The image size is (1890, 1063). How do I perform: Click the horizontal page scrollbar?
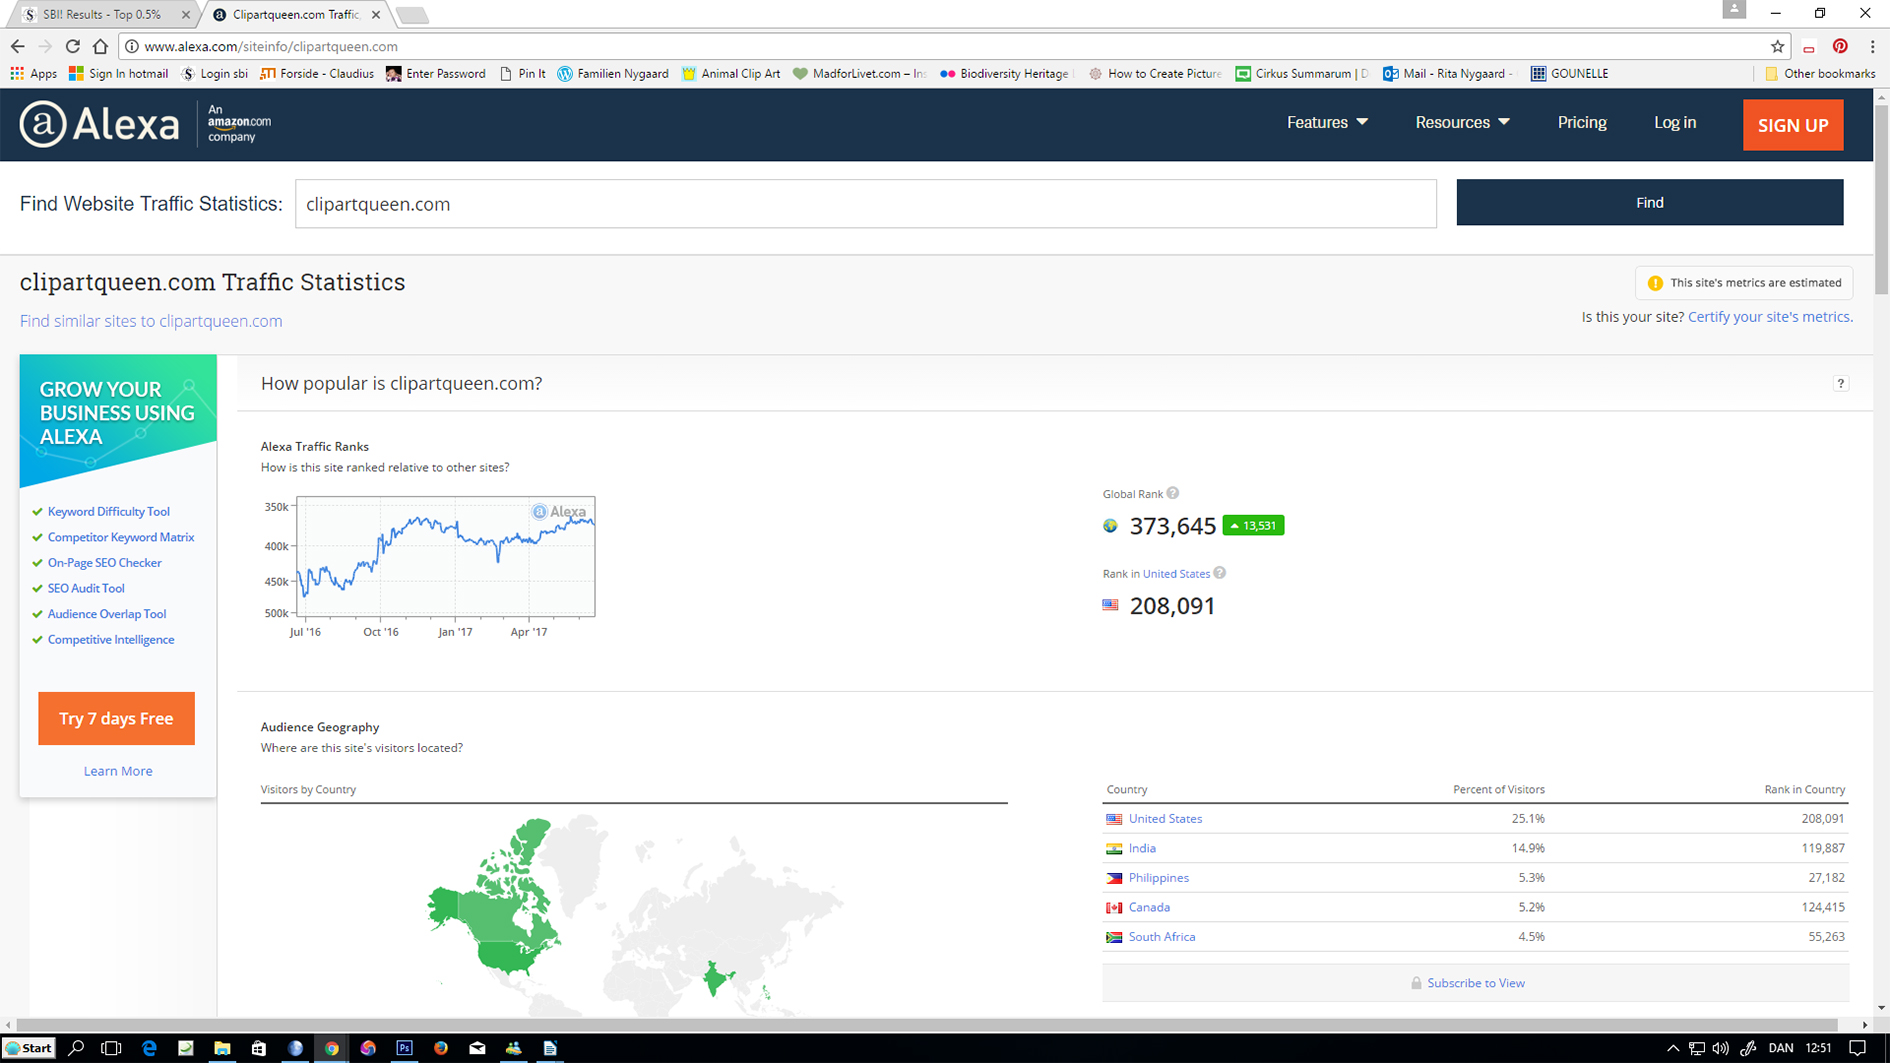(928, 1025)
